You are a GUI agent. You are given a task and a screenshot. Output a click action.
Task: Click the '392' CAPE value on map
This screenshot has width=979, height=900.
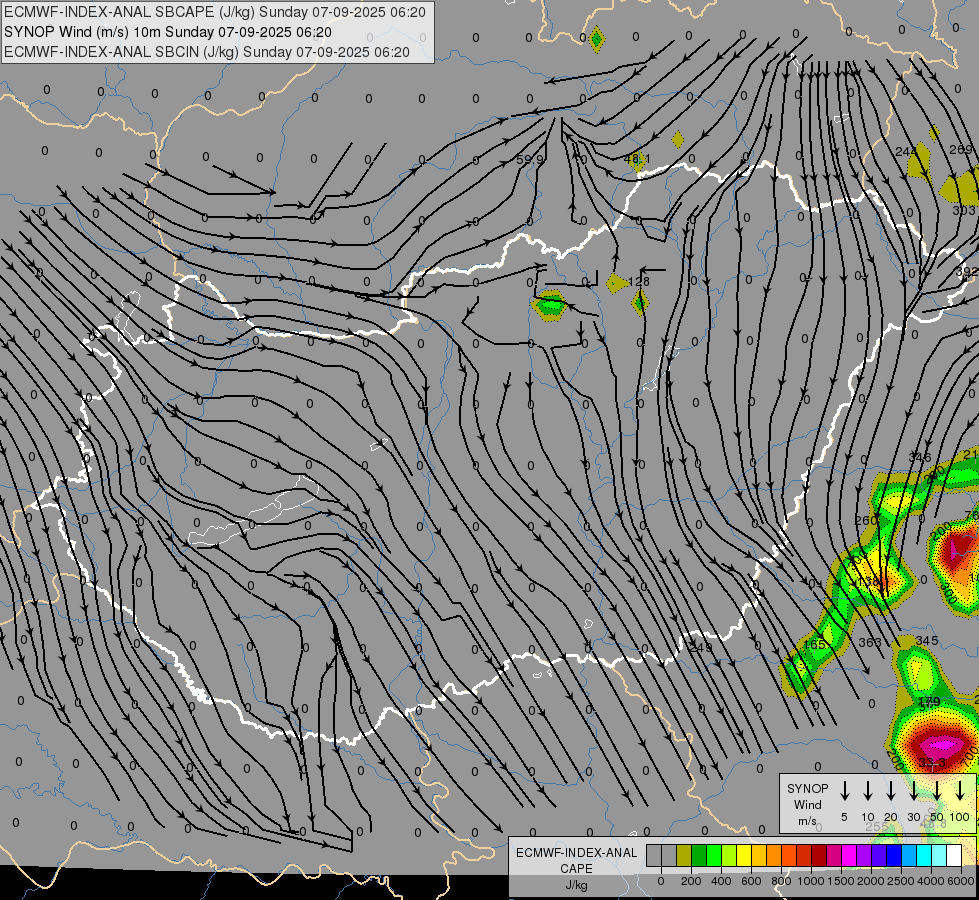click(x=967, y=272)
